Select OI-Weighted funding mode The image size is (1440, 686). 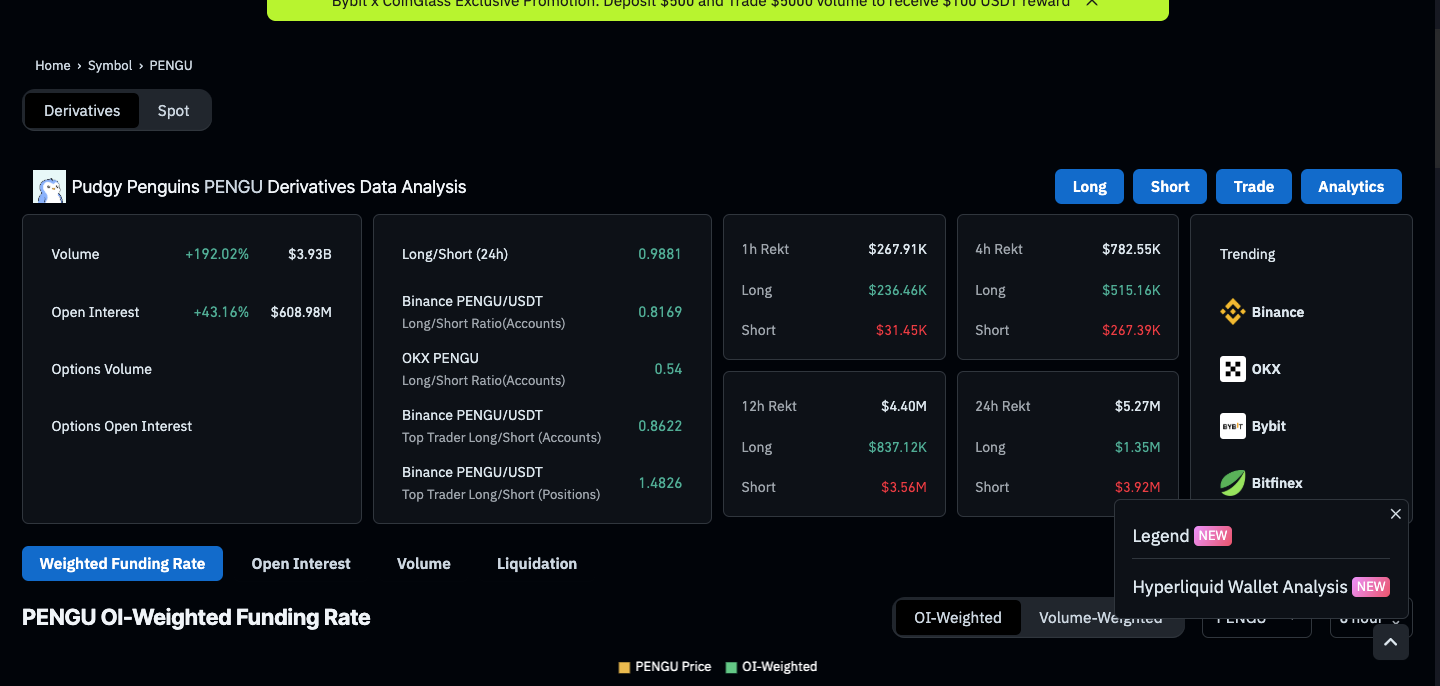tap(957, 618)
